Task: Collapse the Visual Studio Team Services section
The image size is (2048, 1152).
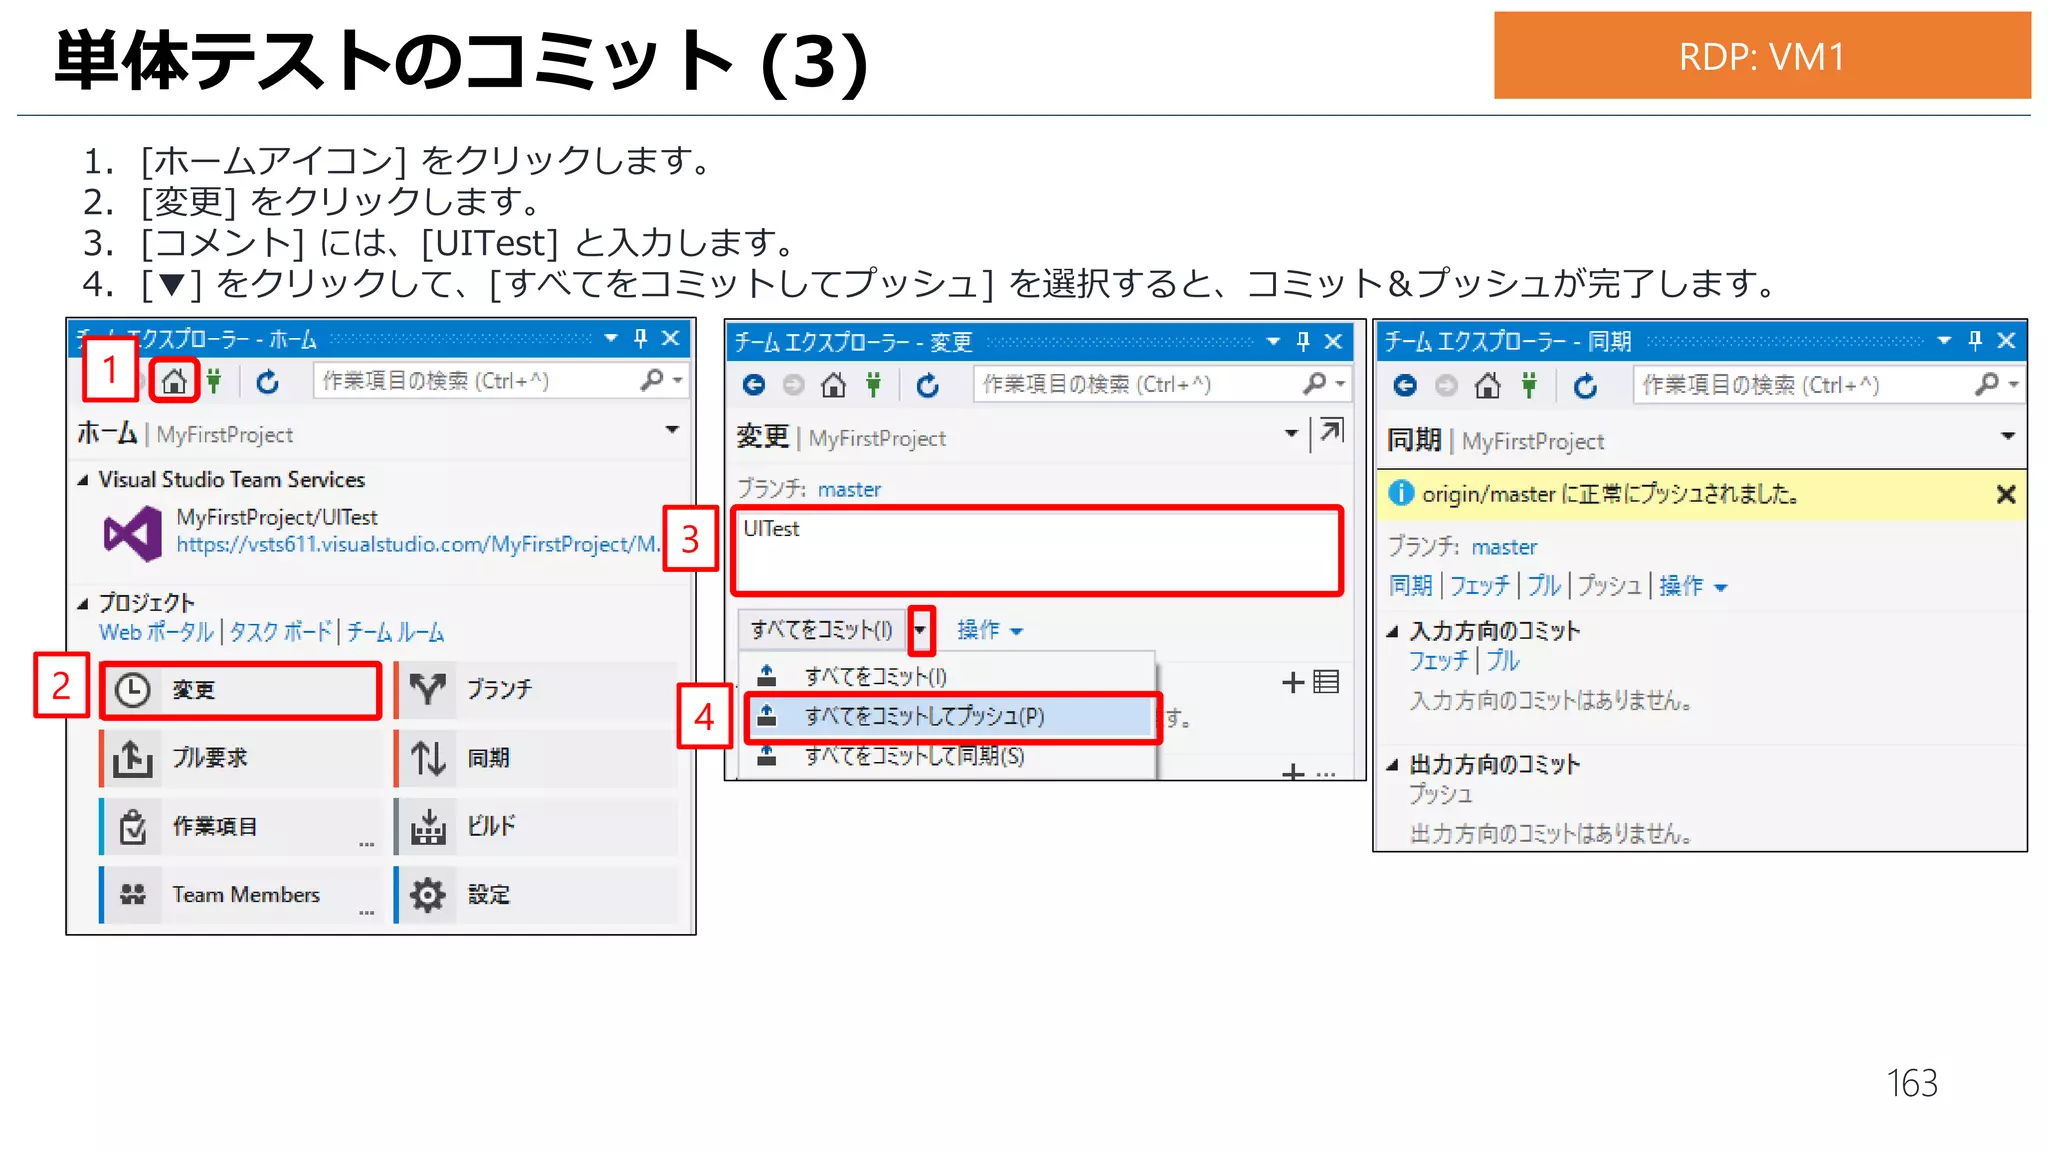Action: coord(83,480)
